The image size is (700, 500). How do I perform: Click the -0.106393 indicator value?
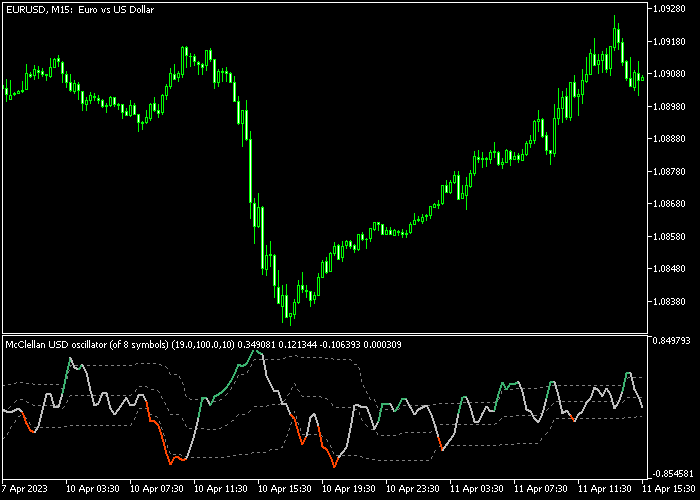341,345
